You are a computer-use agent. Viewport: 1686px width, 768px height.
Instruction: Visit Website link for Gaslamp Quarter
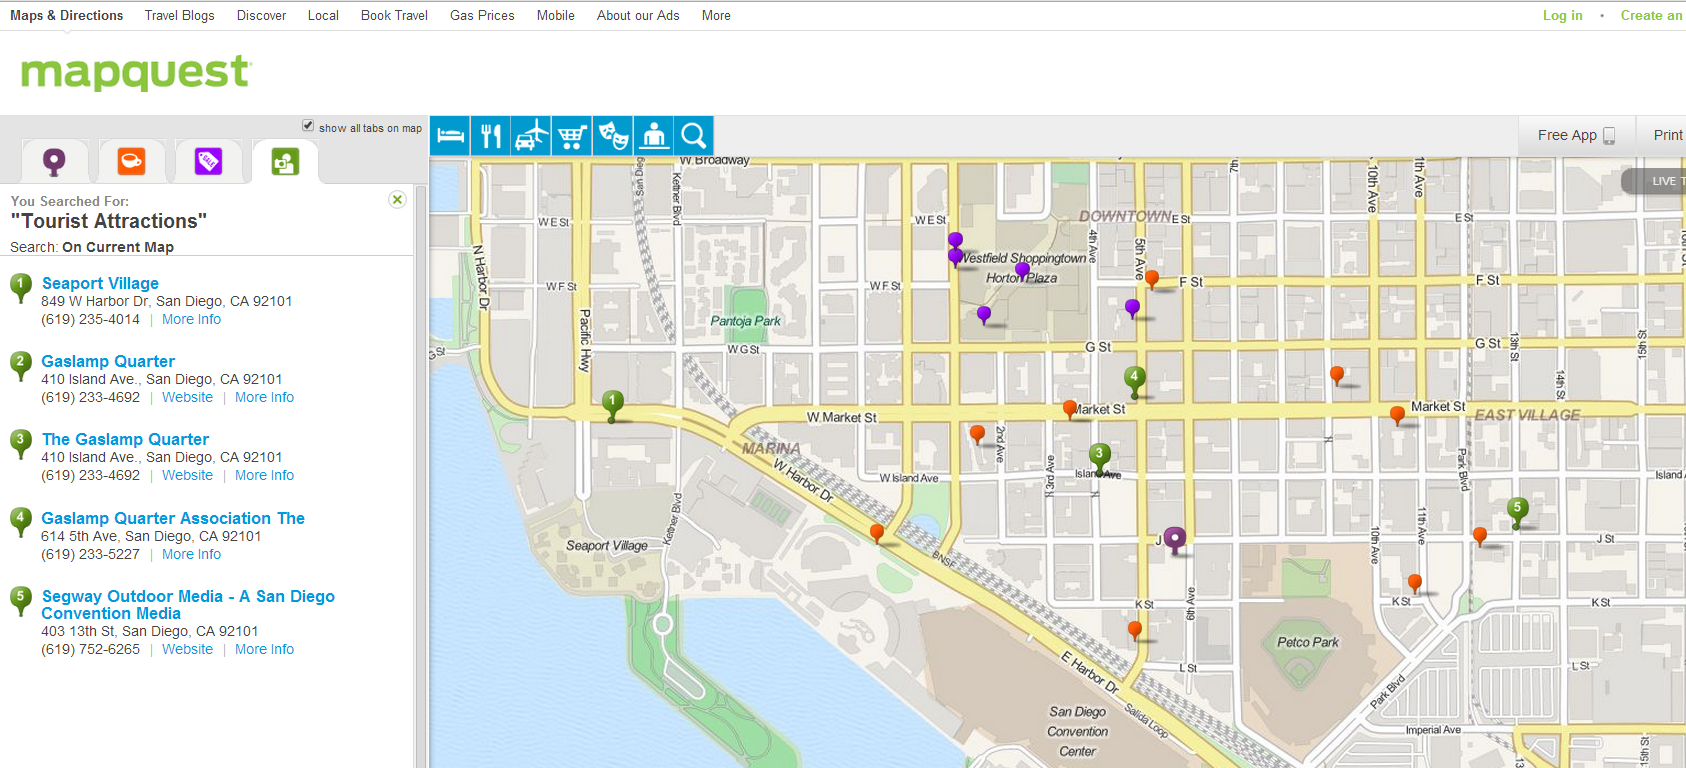click(187, 397)
